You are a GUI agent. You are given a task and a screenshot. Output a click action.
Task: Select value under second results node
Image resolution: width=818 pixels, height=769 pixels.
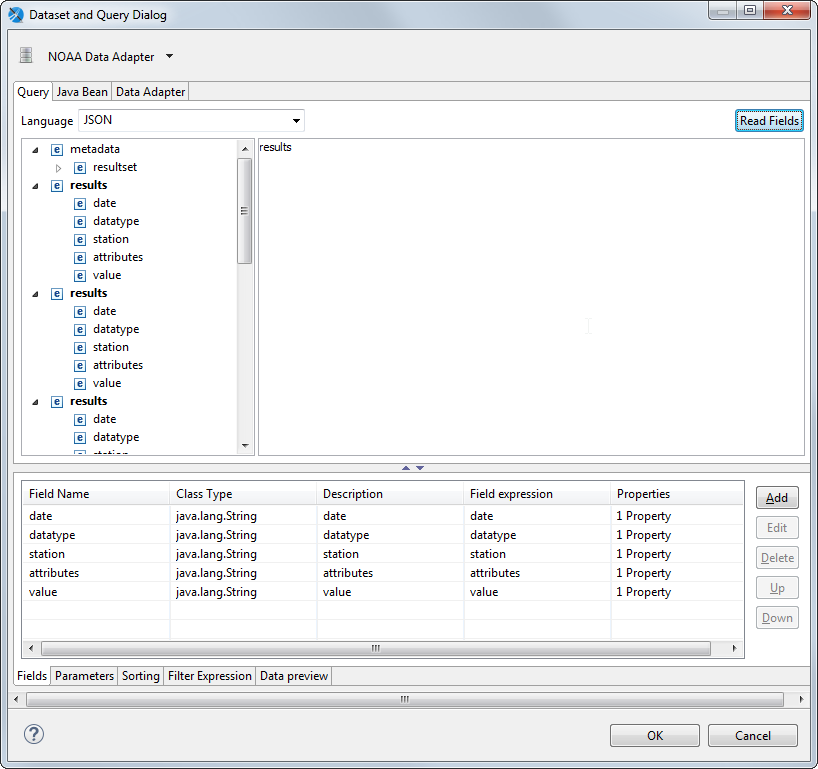(x=107, y=383)
